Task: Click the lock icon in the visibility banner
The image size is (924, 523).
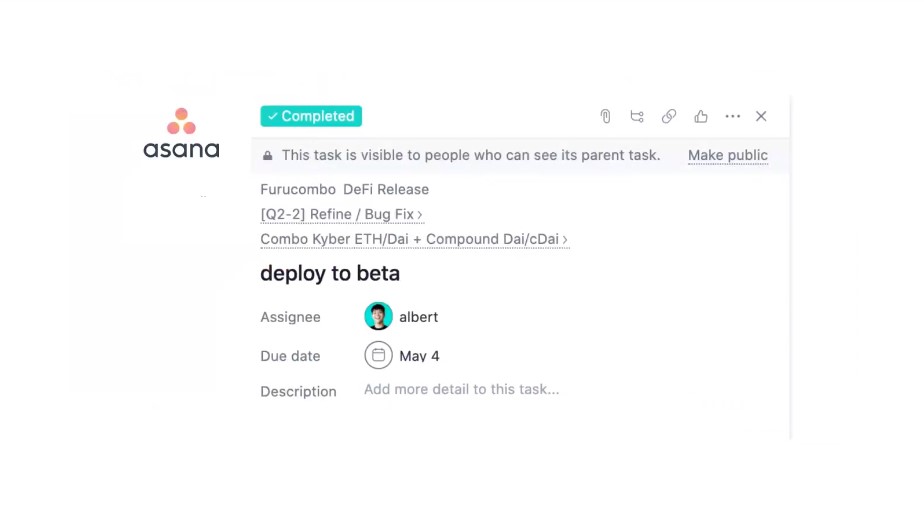Action: tap(268, 155)
